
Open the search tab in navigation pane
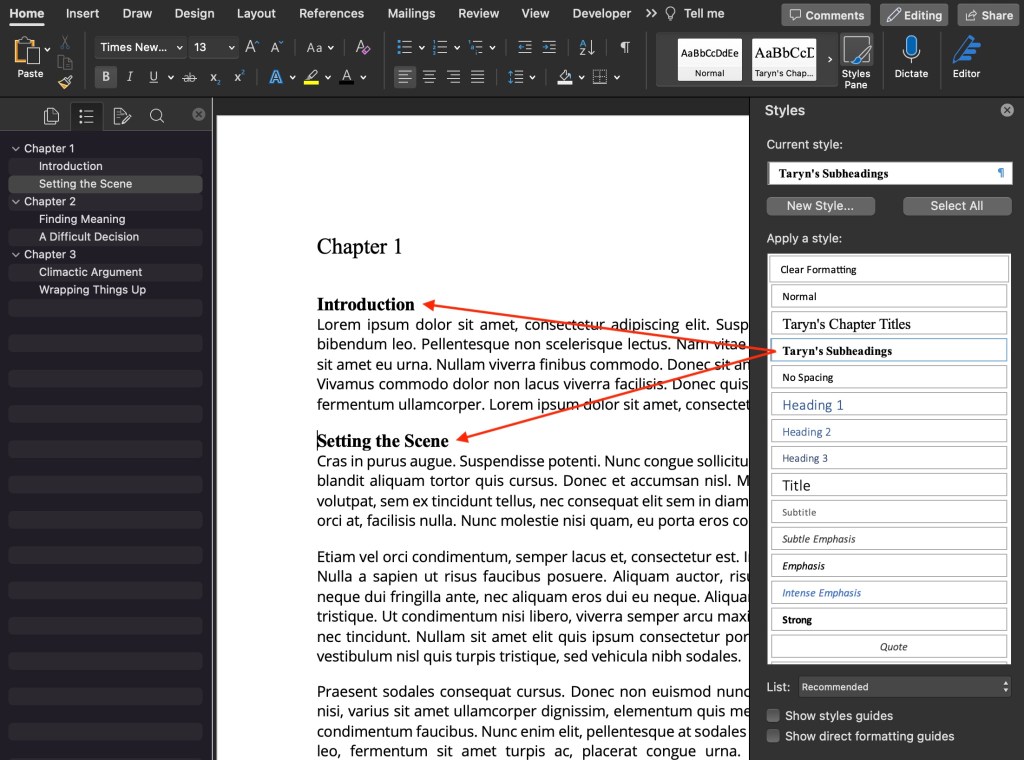coord(157,117)
